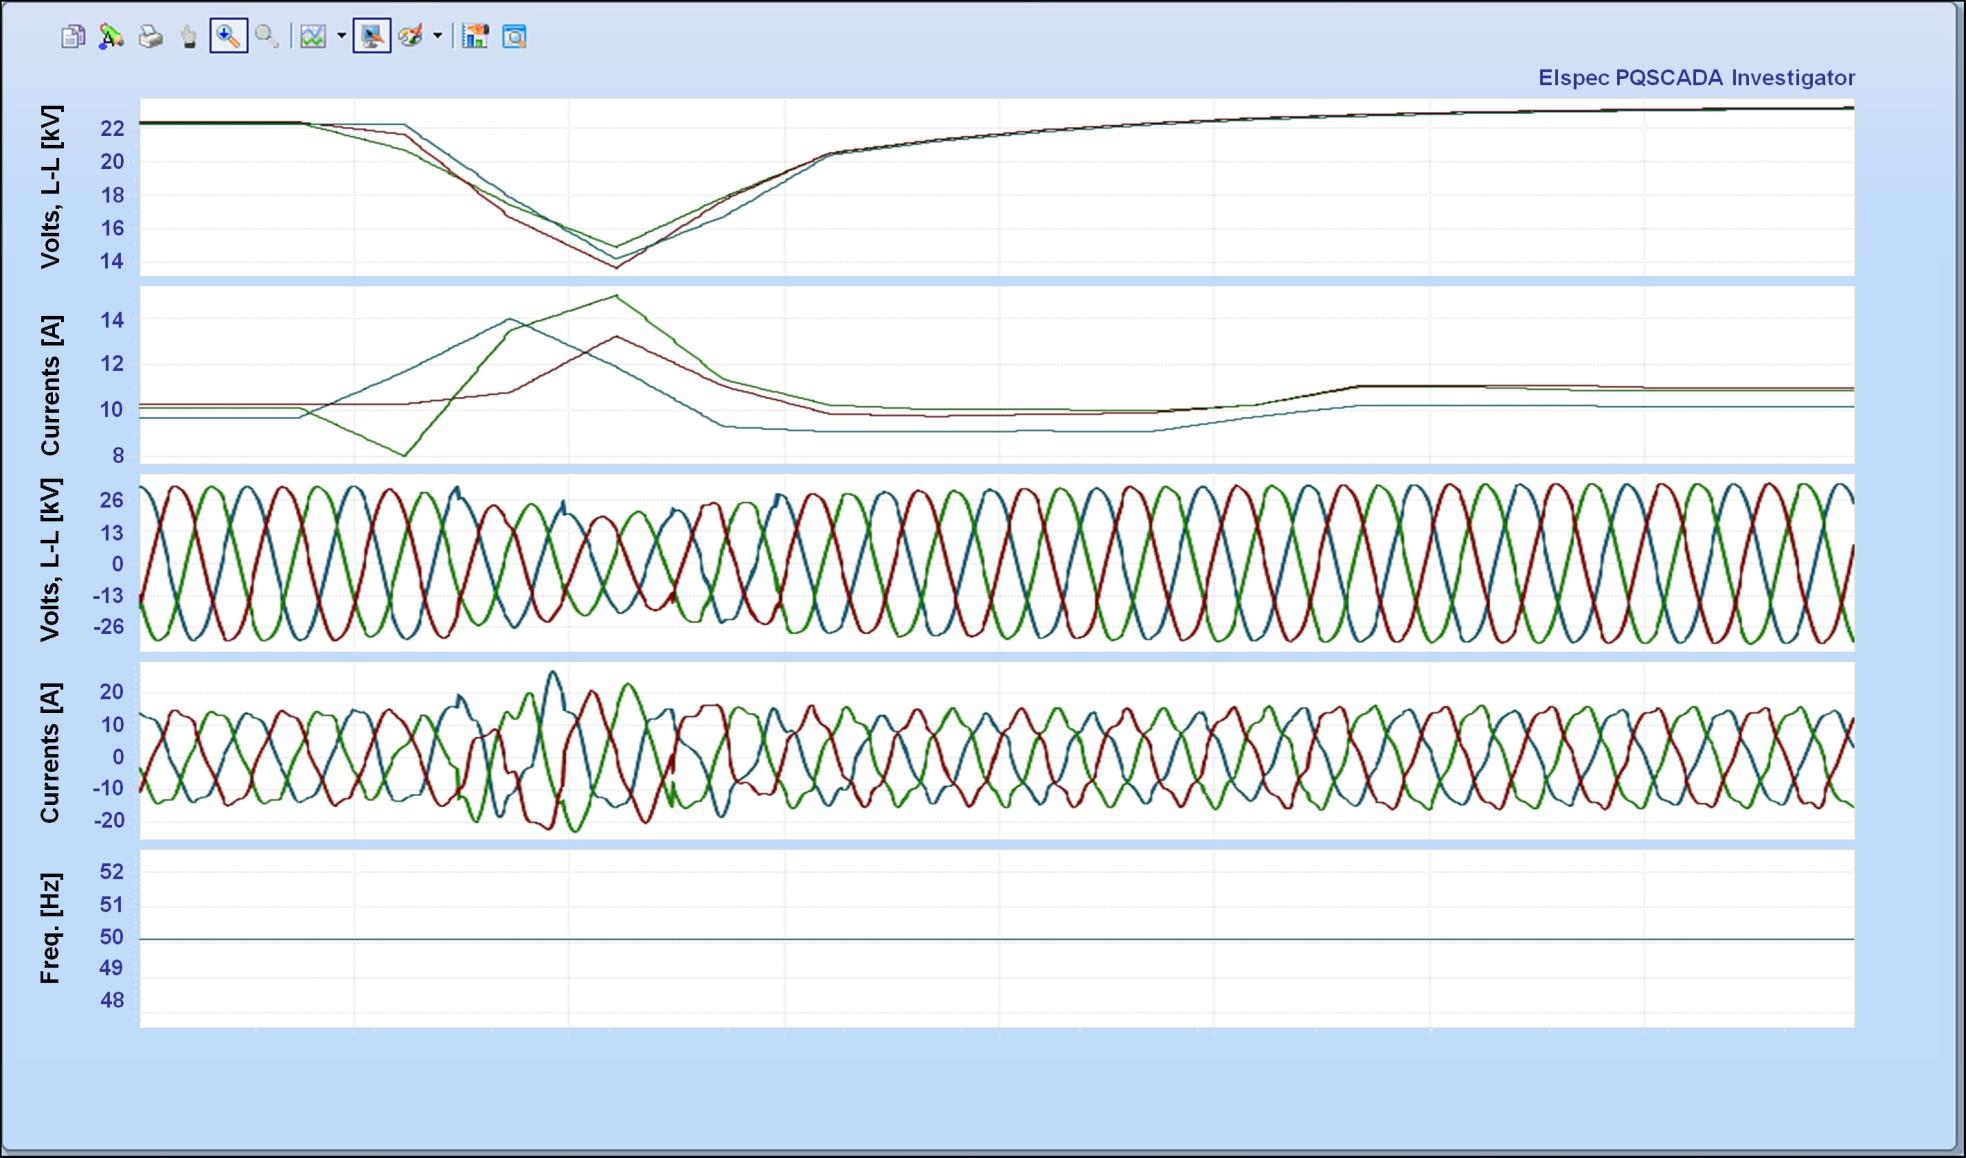Screen dimensions: 1966x1158
Task: Click the waveform Volts, L-L [kV] axis label
Action: pyautogui.click(x=50, y=560)
